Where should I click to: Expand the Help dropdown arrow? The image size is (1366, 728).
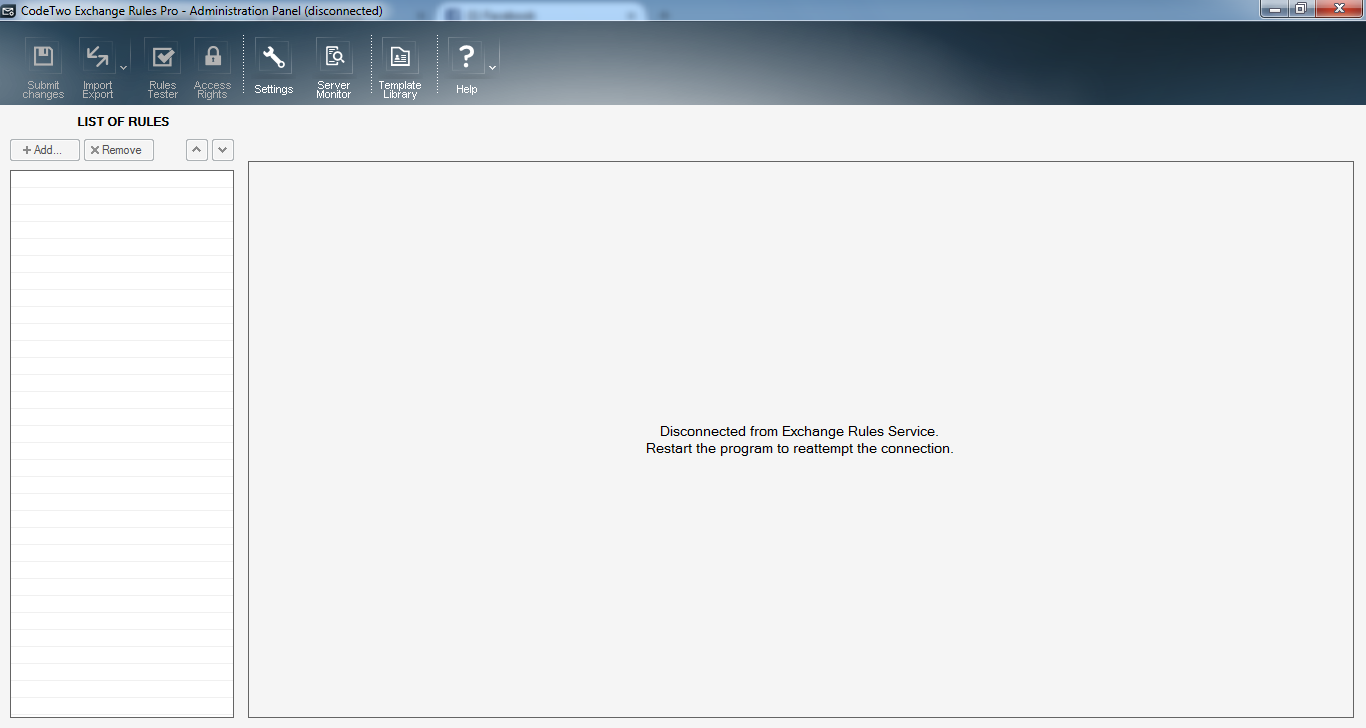[492, 68]
